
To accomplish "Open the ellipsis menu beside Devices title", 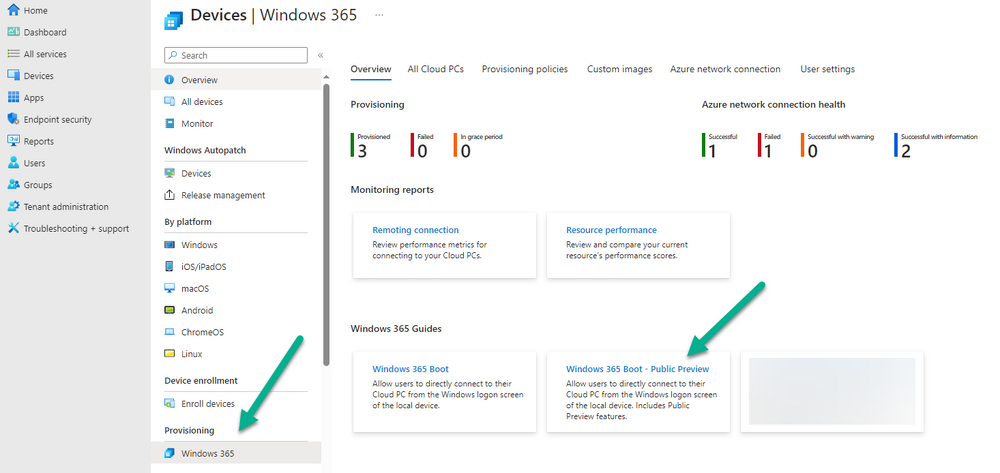I will point(379,15).
